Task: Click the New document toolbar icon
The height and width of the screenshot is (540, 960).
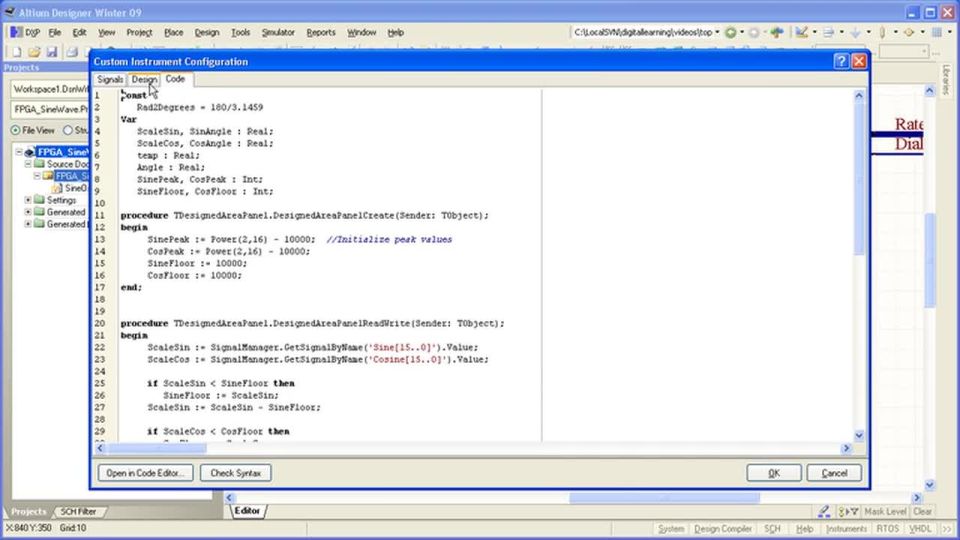Action: tap(17, 53)
